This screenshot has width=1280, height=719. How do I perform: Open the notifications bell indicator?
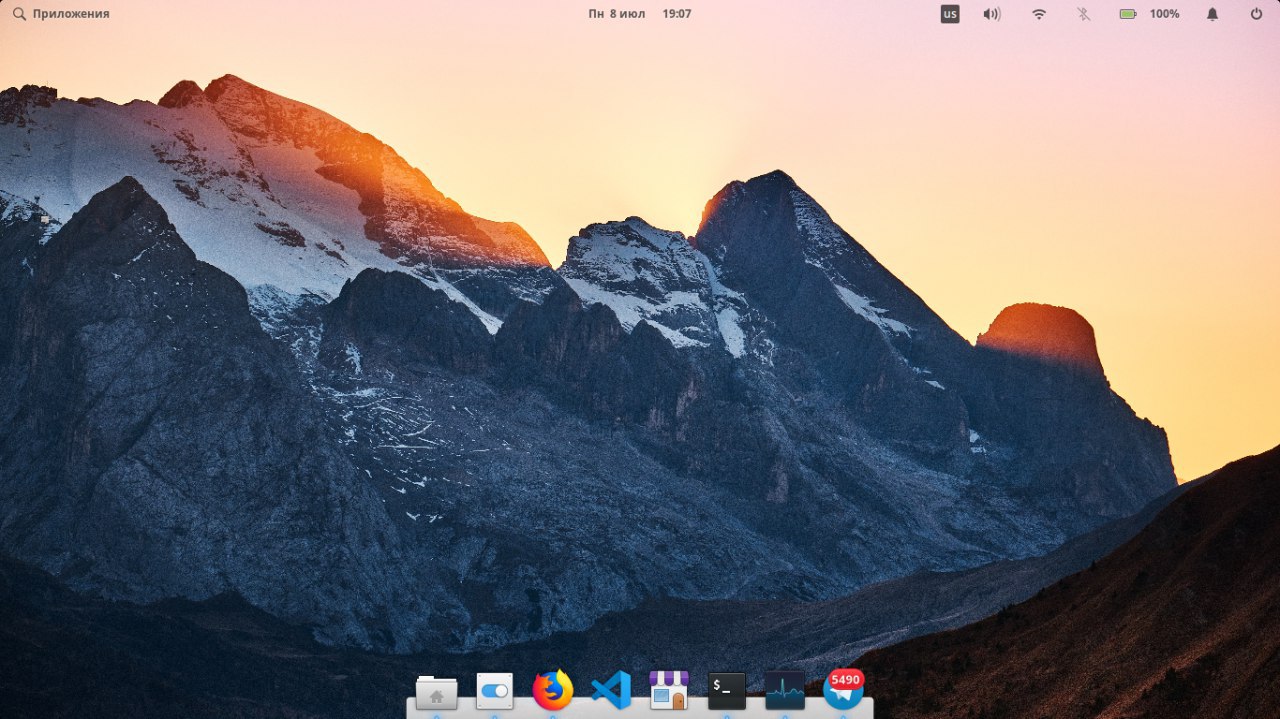click(1212, 14)
